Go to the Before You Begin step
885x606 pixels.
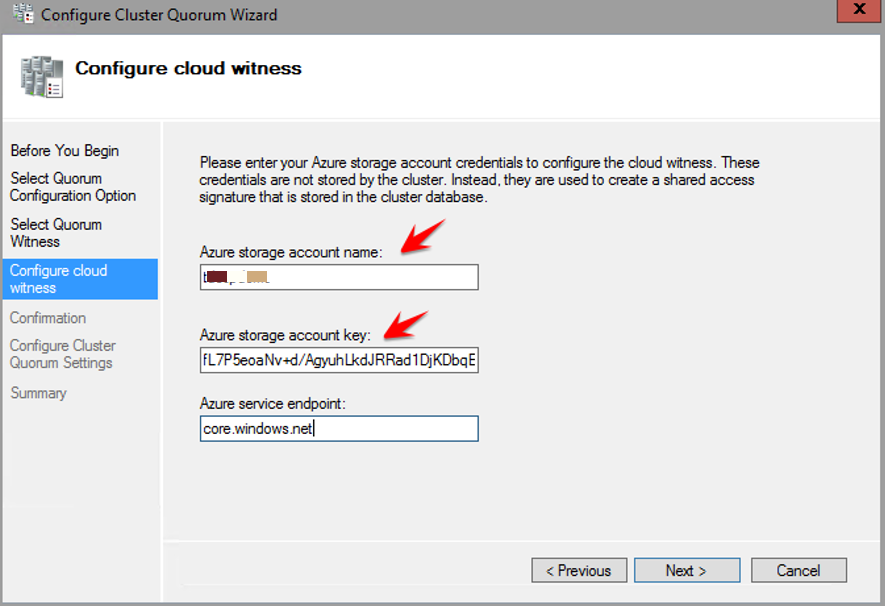click(65, 151)
